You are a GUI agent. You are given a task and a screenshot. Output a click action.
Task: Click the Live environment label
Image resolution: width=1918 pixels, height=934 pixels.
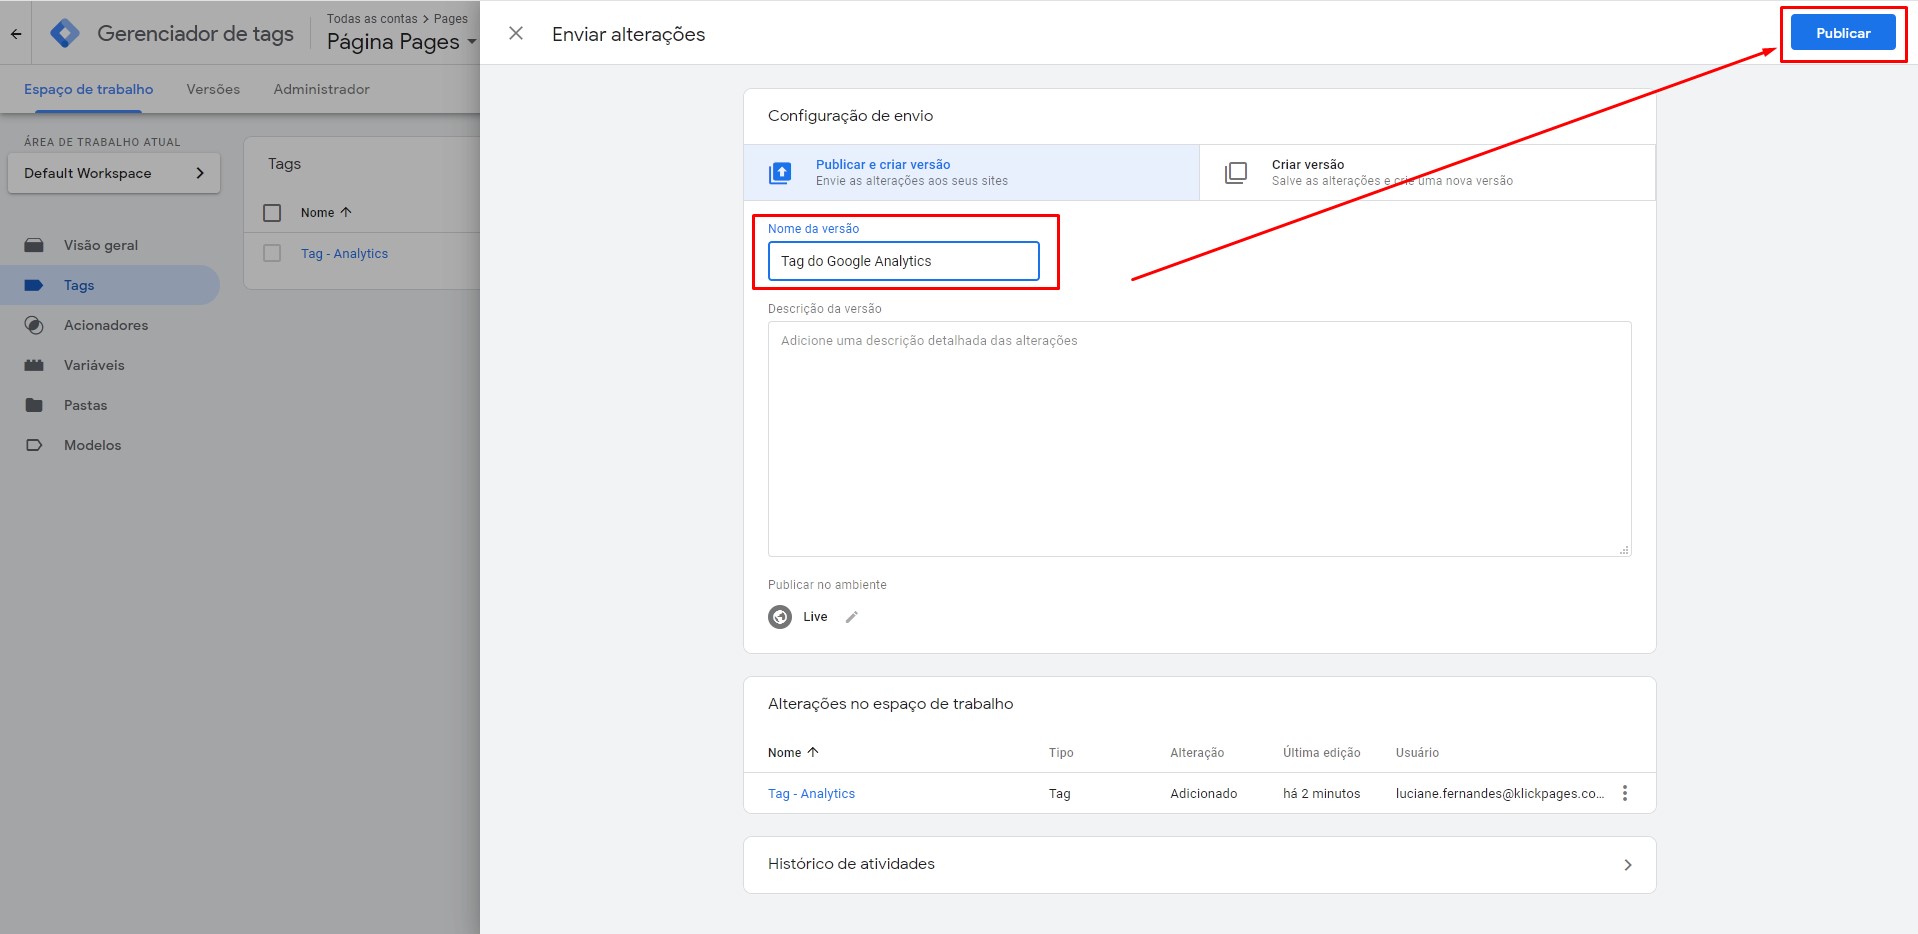[x=815, y=617]
